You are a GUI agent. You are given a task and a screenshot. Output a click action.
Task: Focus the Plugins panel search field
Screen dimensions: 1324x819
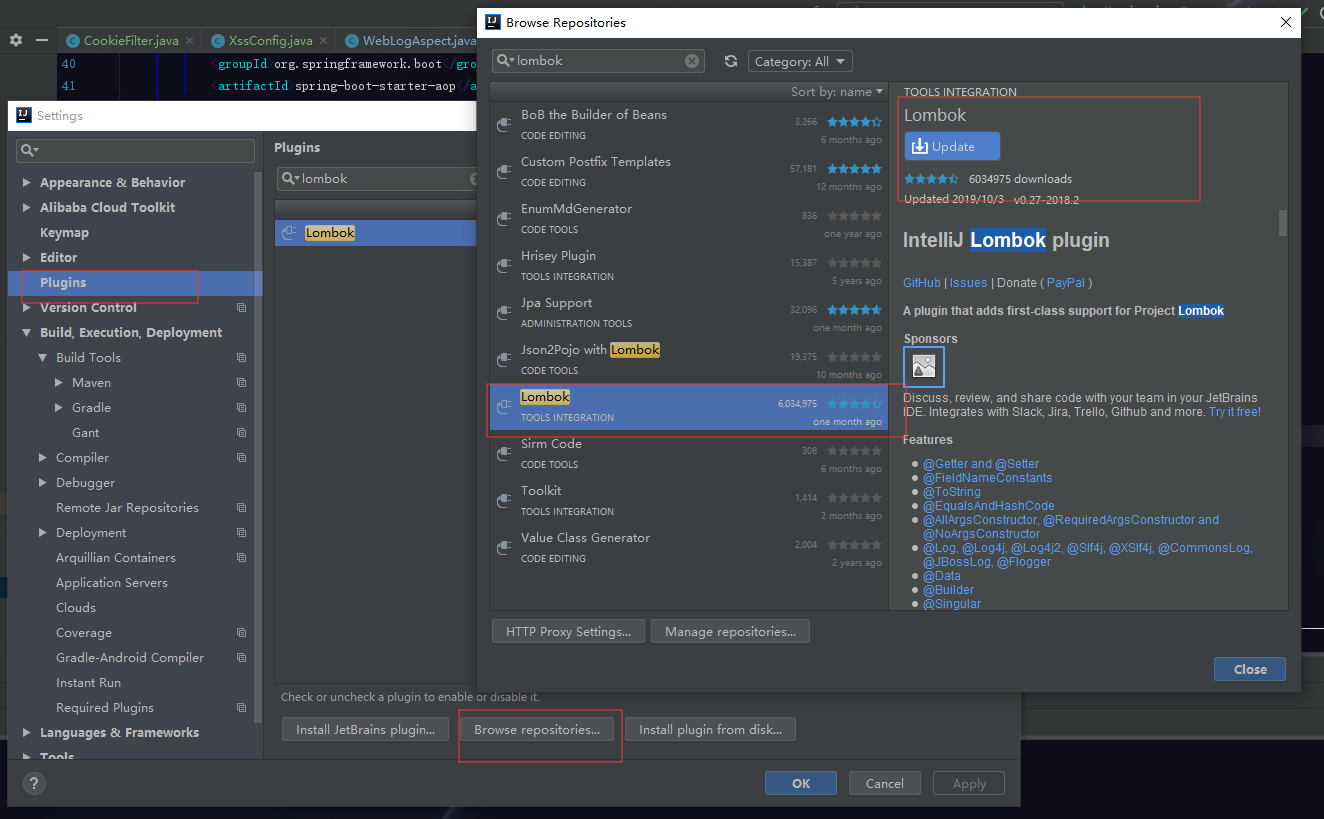point(378,179)
